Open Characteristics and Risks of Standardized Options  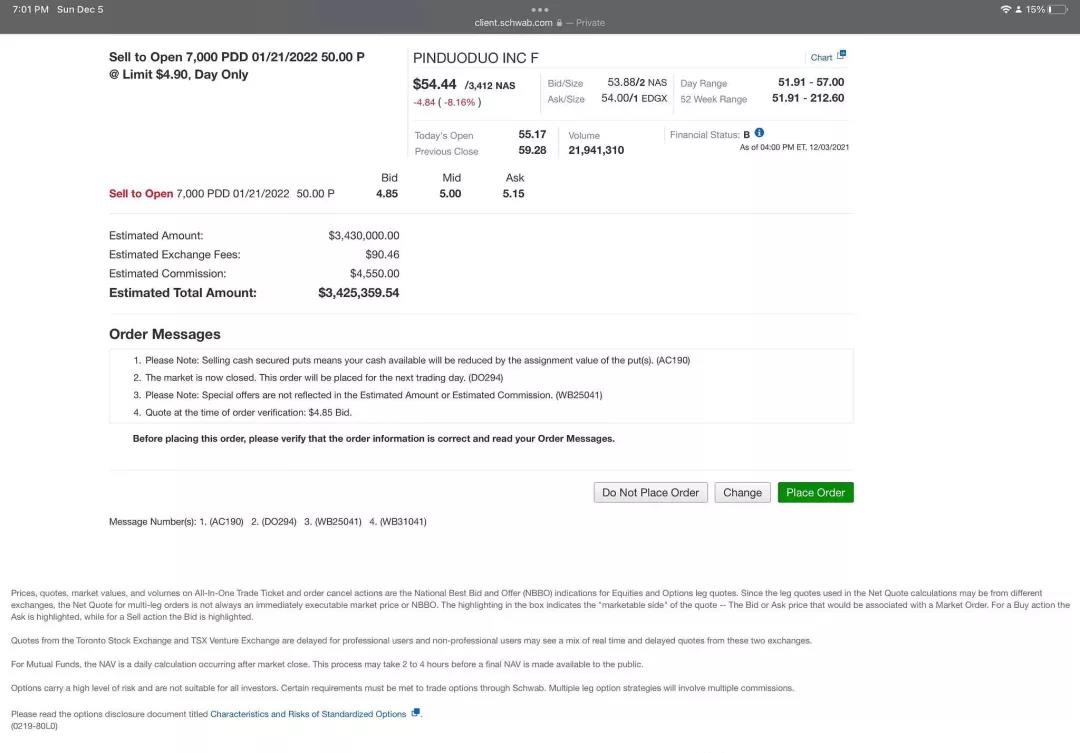(308, 714)
